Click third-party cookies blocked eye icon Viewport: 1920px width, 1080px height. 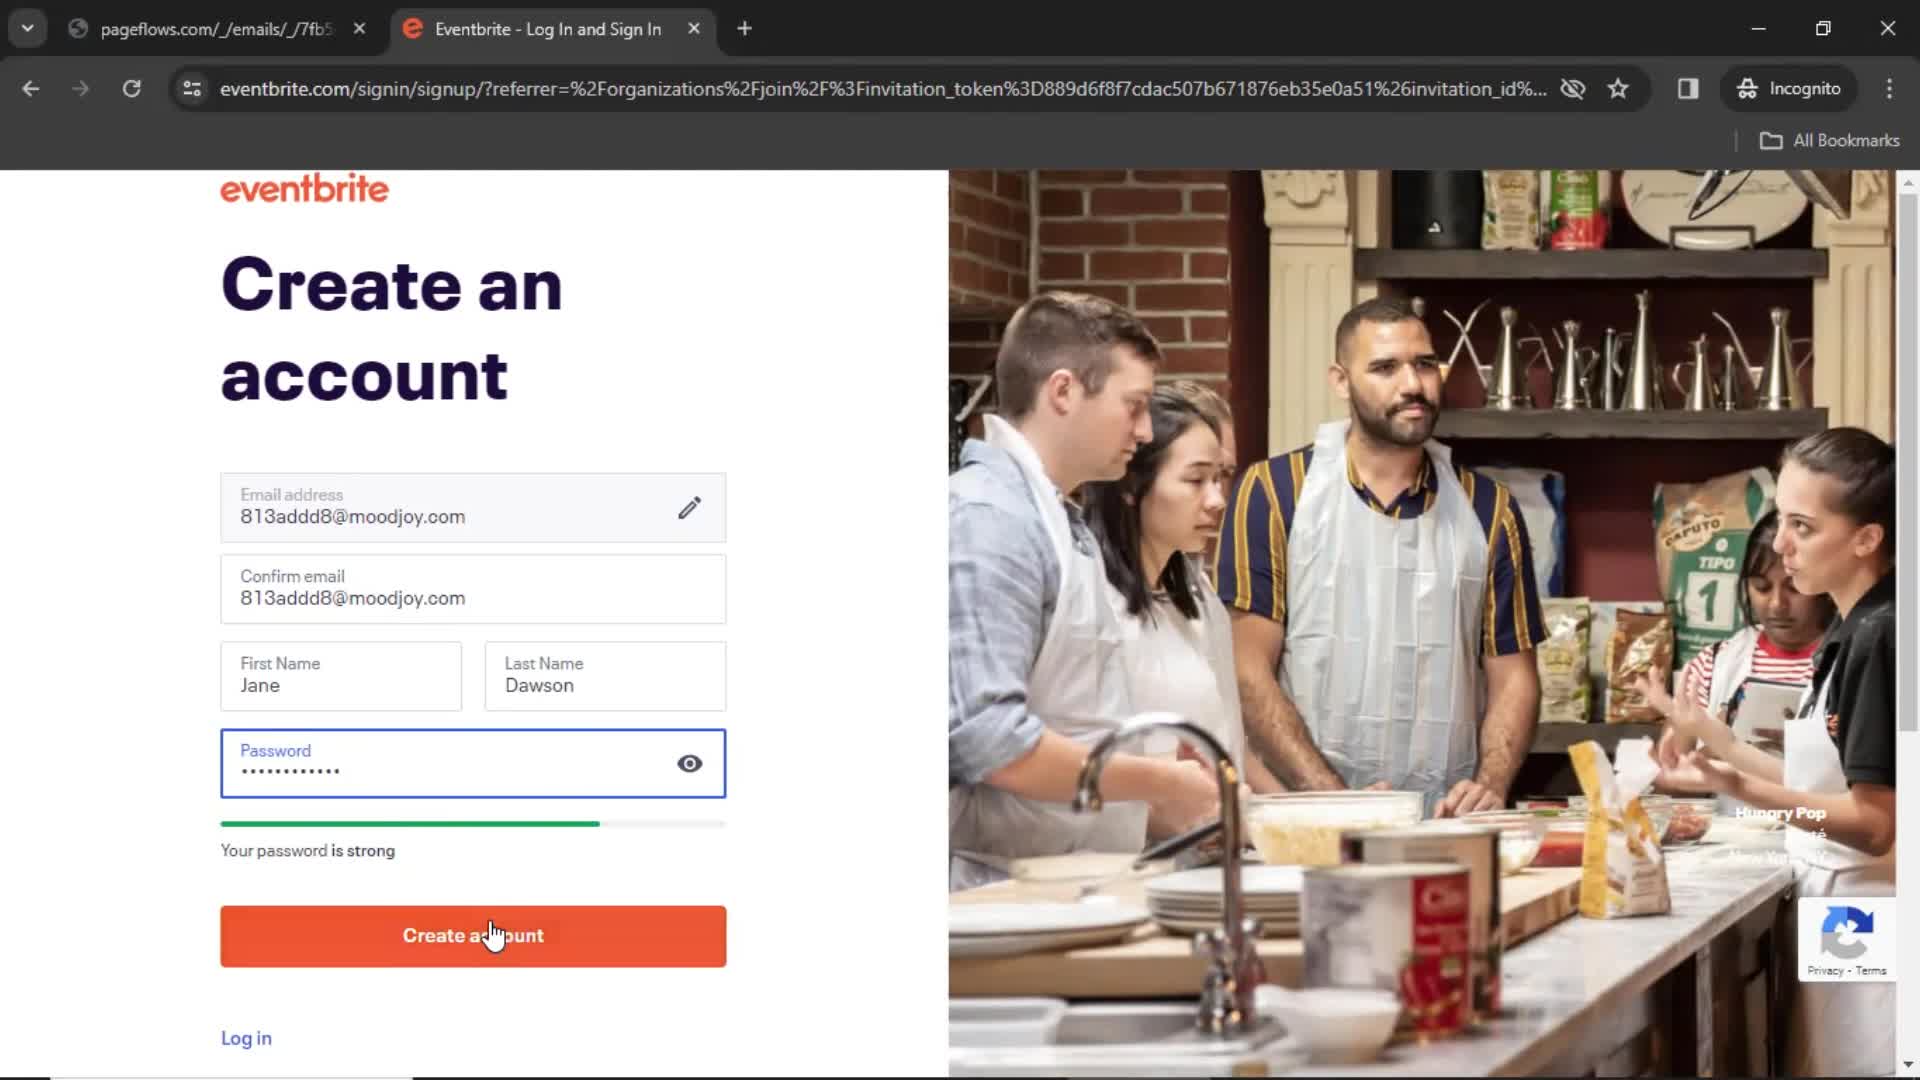(x=1573, y=89)
